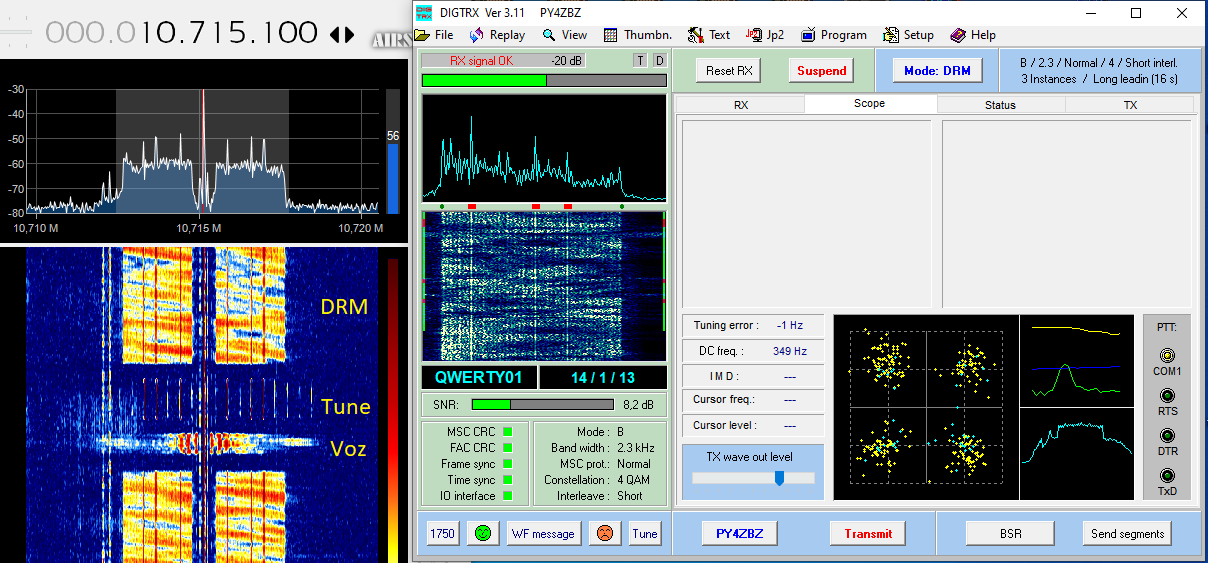Switch to the TX tab

point(1130,105)
